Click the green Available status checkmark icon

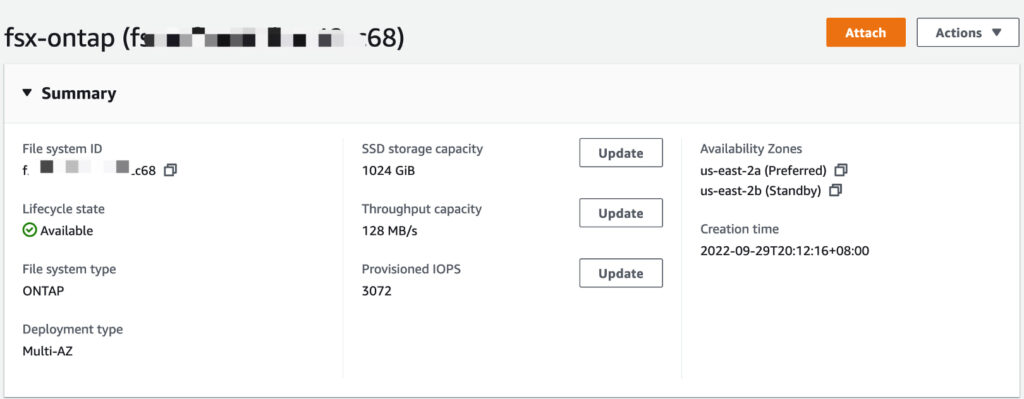click(x=29, y=230)
